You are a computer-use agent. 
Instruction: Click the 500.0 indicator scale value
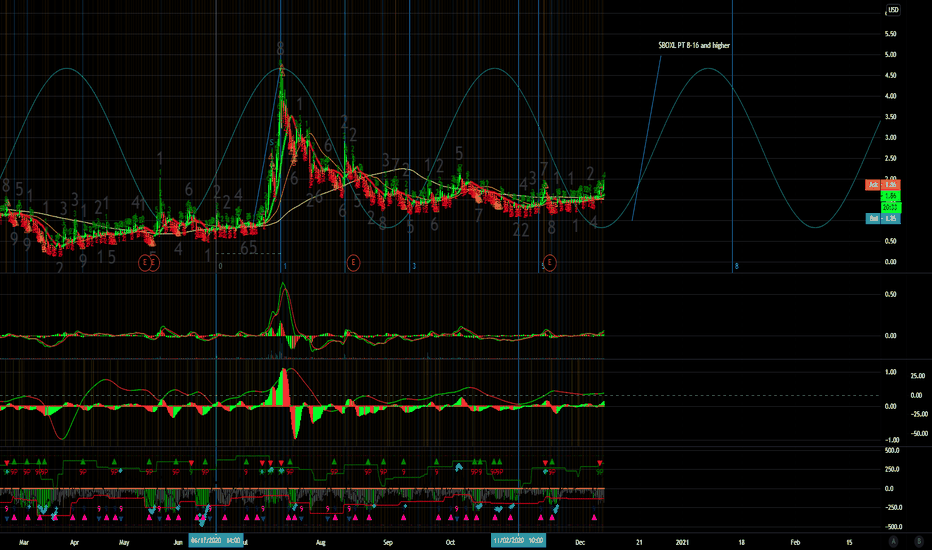[x=892, y=451]
